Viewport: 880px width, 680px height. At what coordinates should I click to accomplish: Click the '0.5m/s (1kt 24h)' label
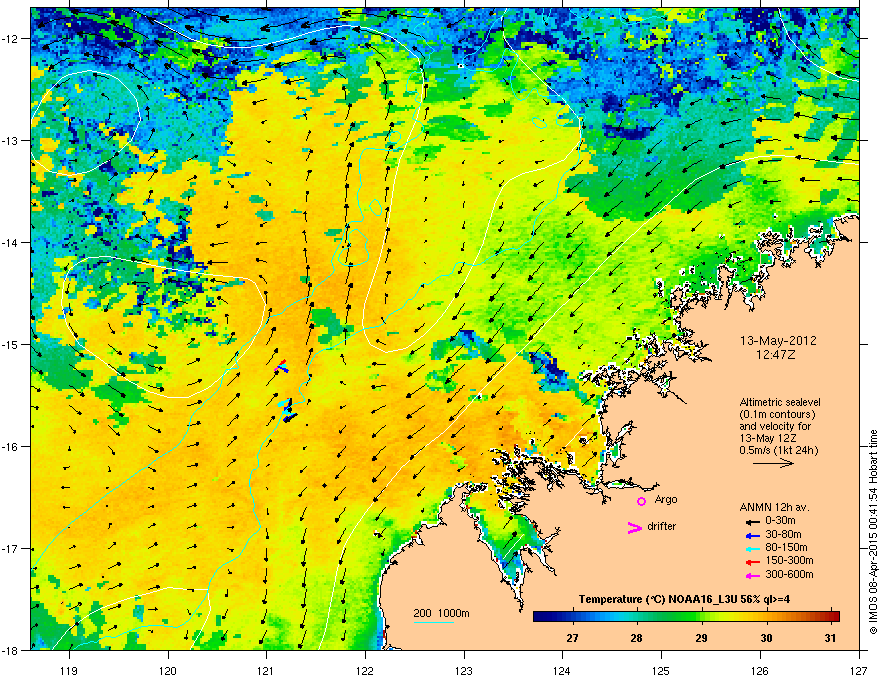click(x=778, y=450)
